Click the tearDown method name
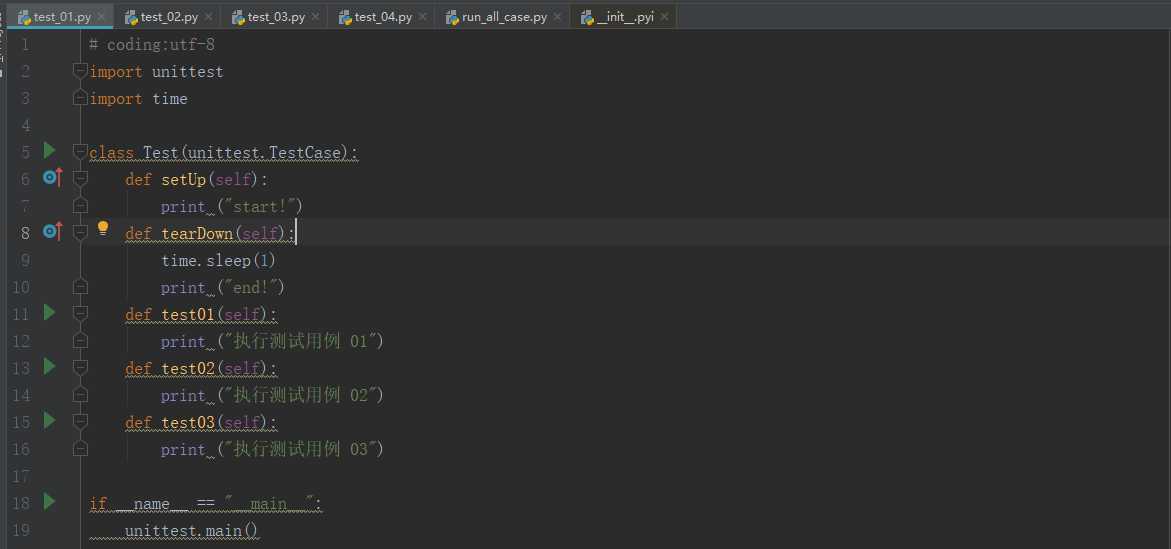This screenshot has height=549, width=1171. [197, 233]
